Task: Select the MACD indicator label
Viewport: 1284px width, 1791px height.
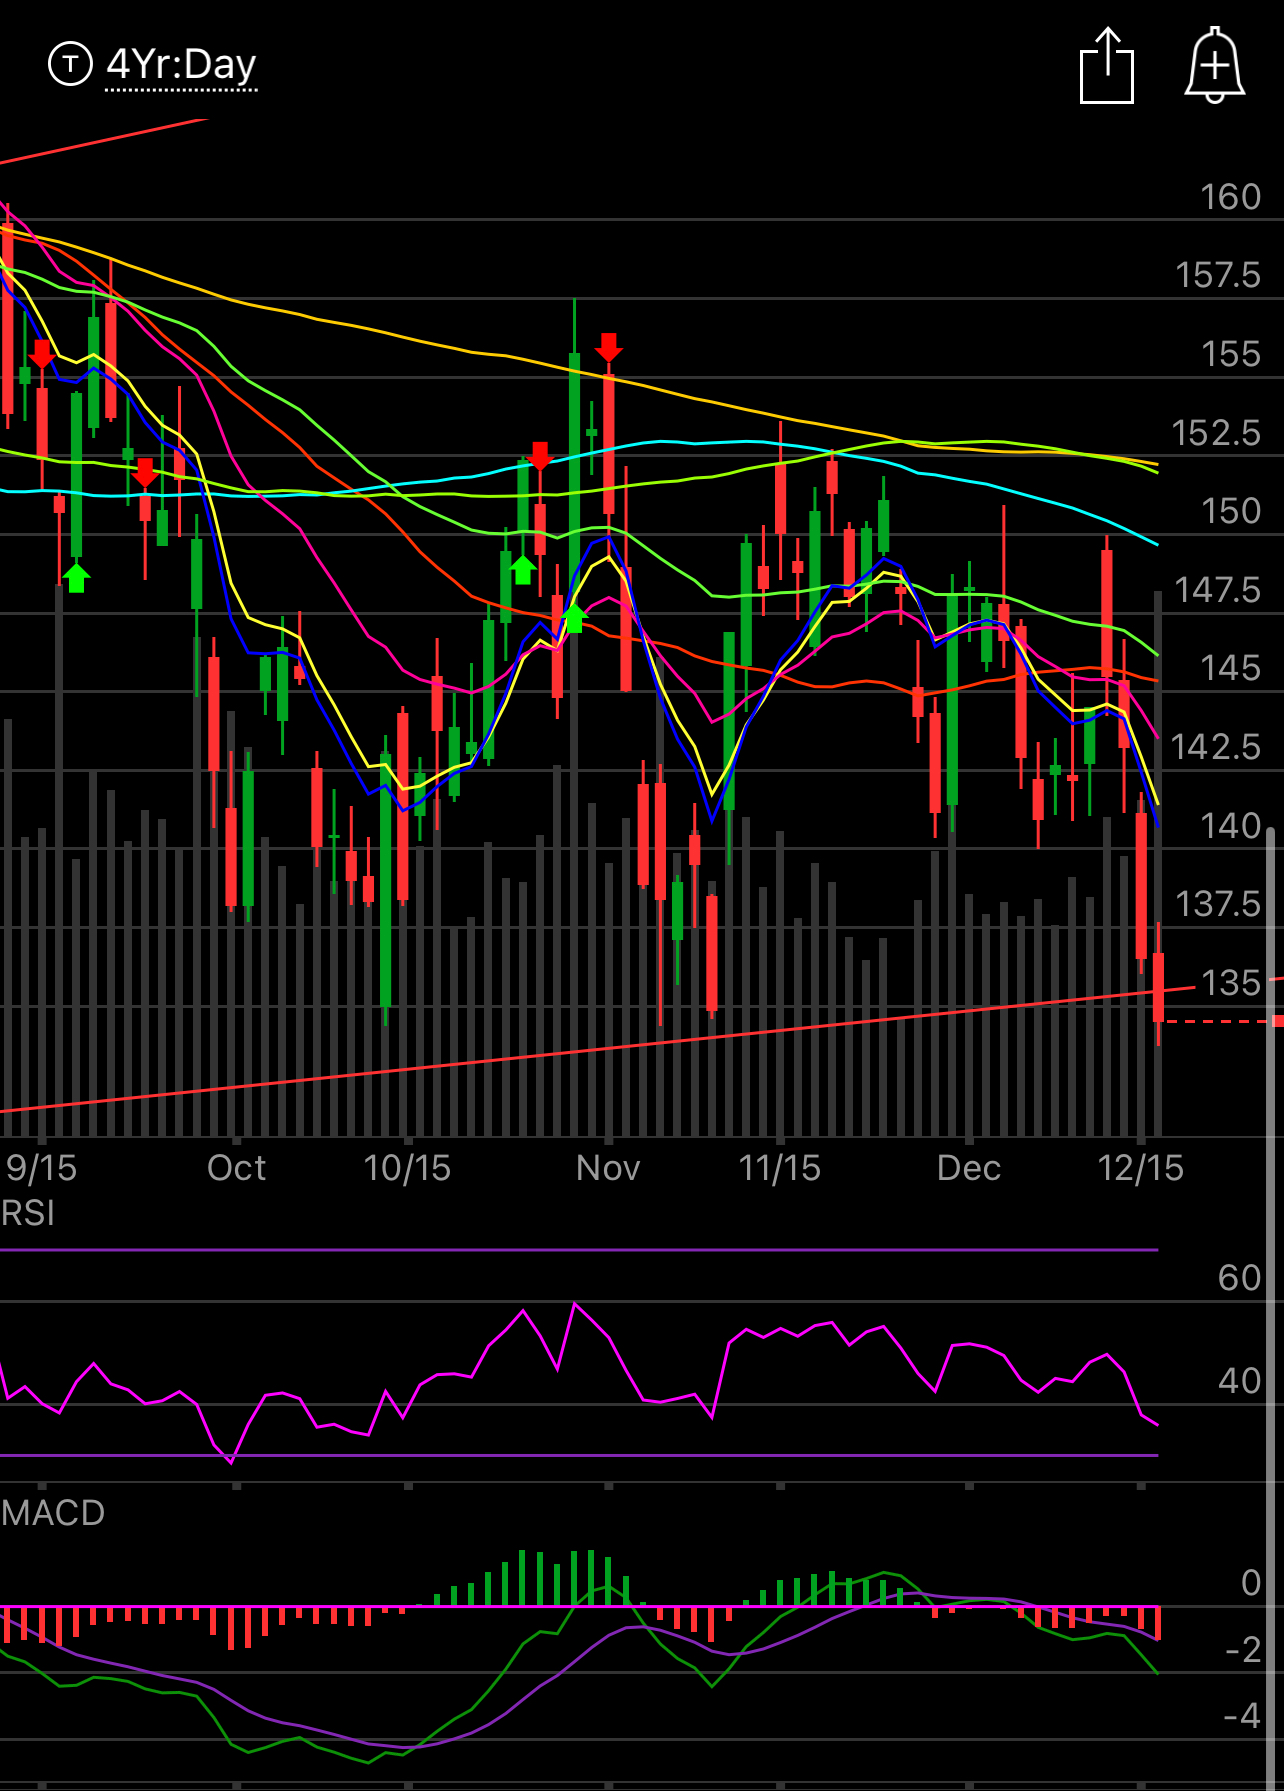Action: [53, 1512]
